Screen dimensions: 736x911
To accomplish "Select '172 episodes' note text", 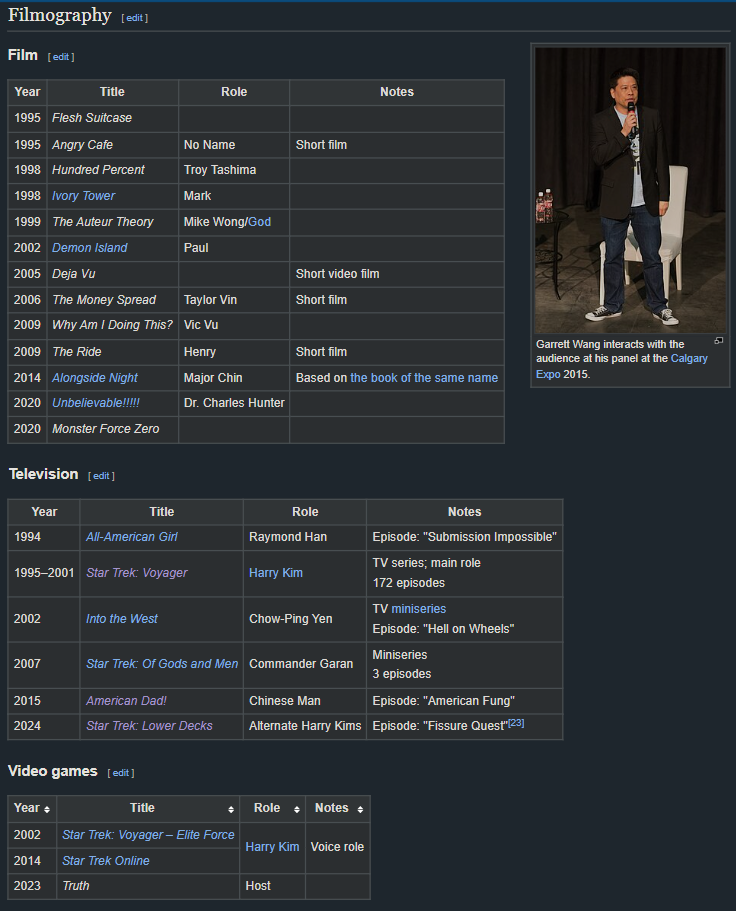I will pos(408,583).
